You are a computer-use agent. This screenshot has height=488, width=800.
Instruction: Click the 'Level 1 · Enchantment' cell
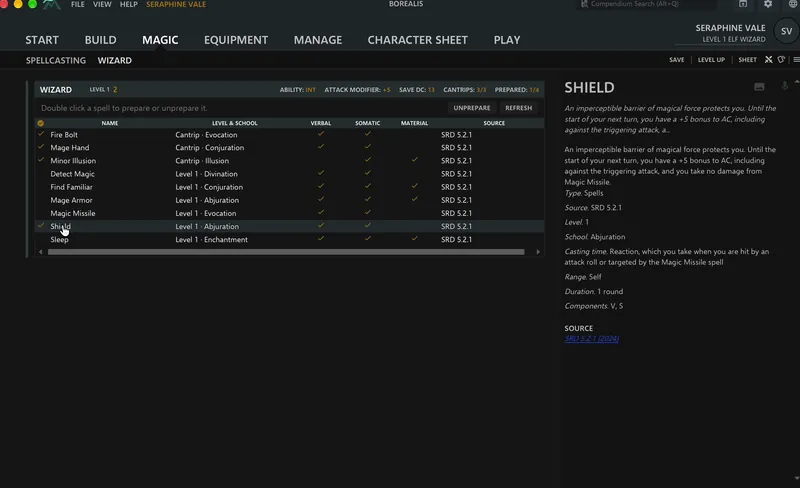211,239
